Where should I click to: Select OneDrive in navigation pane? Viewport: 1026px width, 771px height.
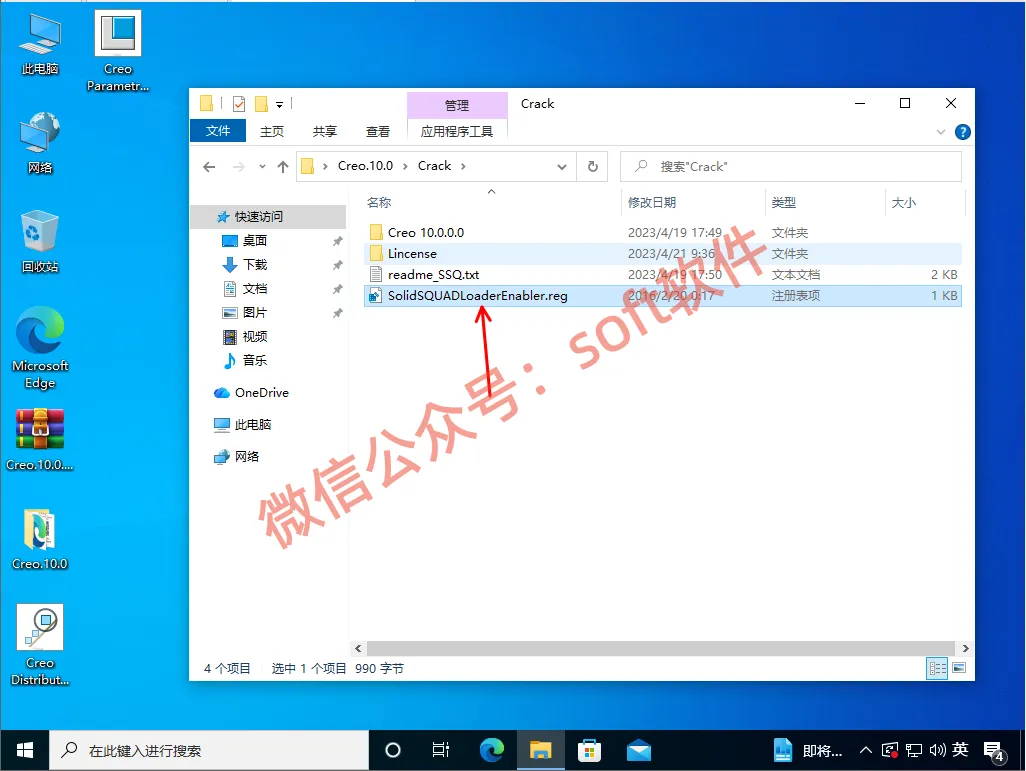[x=261, y=393]
